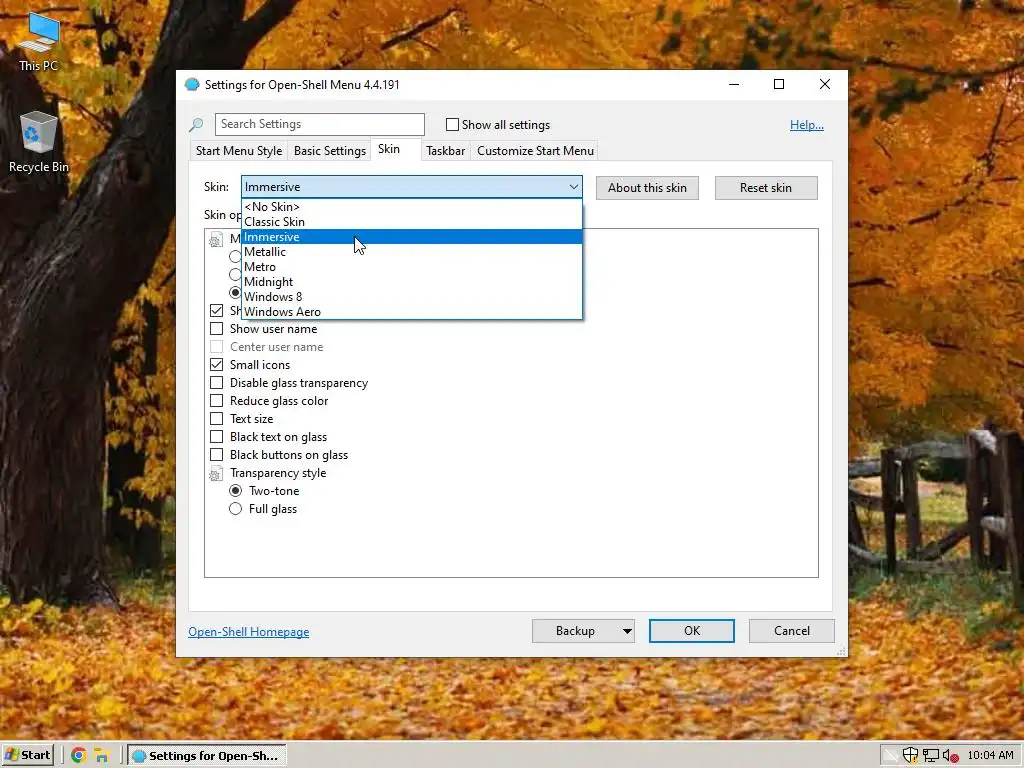This screenshot has height=768, width=1024.
Task: Choose Windows Aero skin
Action: click(x=411, y=312)
